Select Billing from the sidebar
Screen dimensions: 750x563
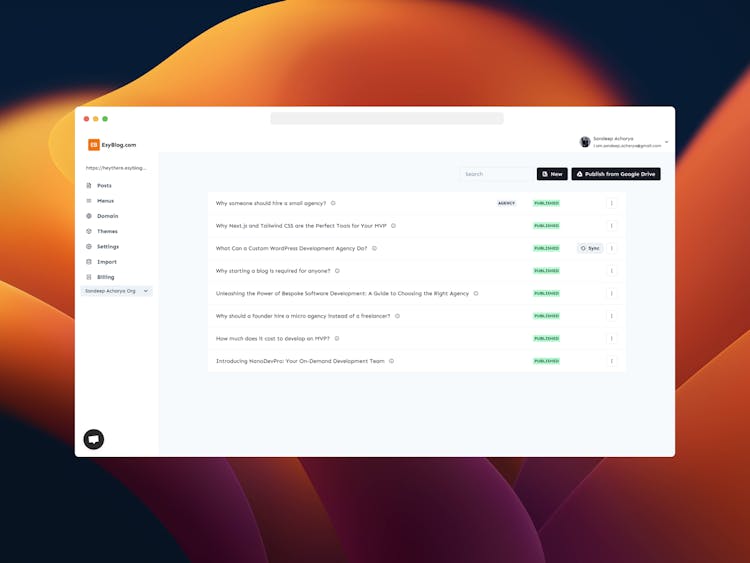(x=105, y=277)
